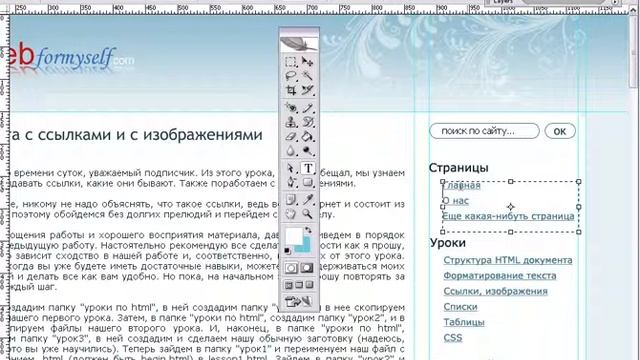Screen dimensions: 640x360
Task: Select the Healing Brush tool
Action: click(x=291, y=108)
